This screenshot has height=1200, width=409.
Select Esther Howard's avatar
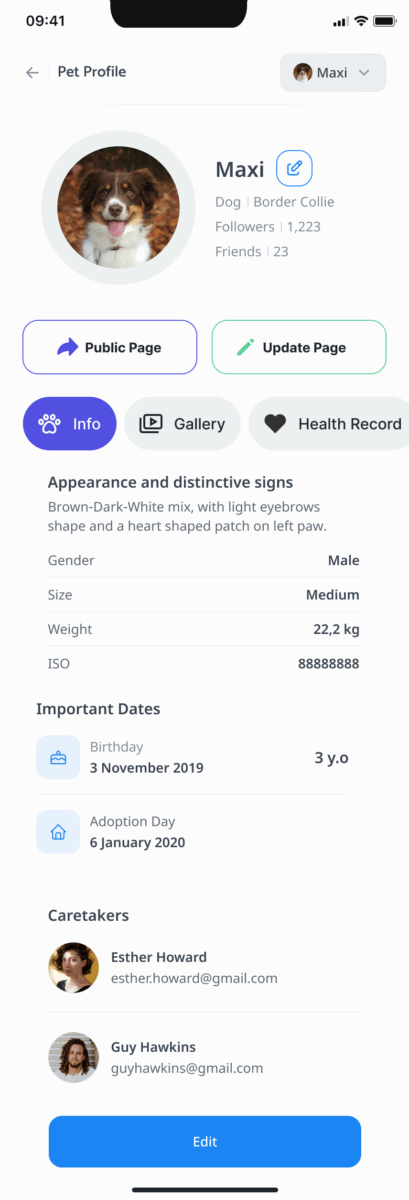pos(74,967)
